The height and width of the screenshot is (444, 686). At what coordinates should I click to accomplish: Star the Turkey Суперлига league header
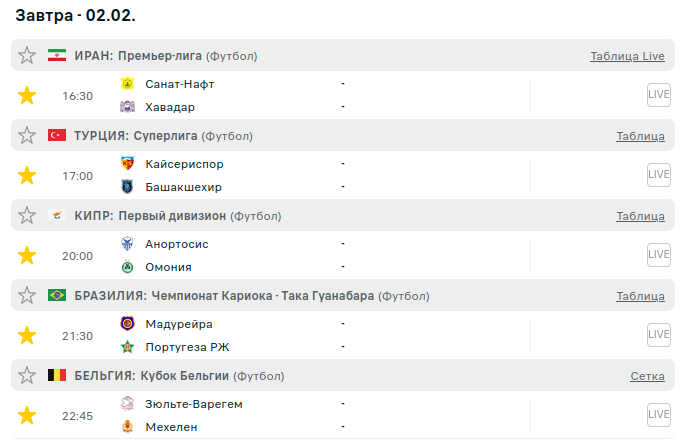(x=27, y=136)
